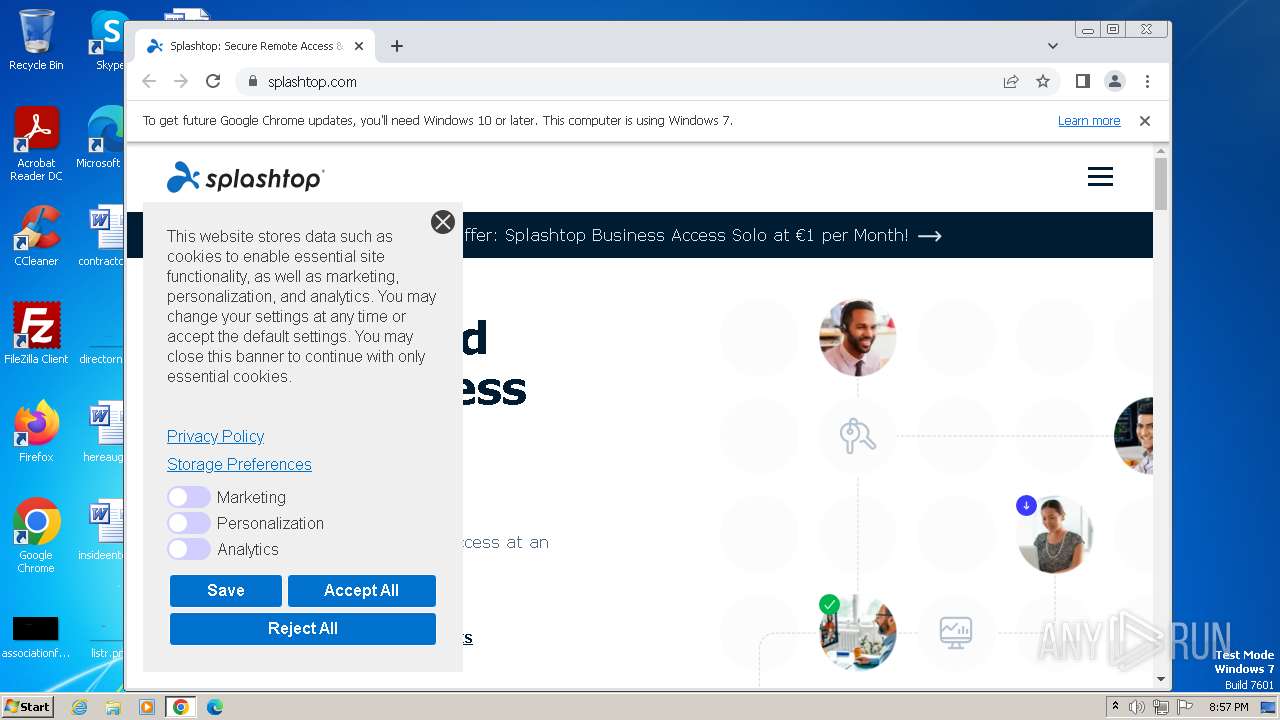Toggle the Personalization cookies switch

coord(188,523)
